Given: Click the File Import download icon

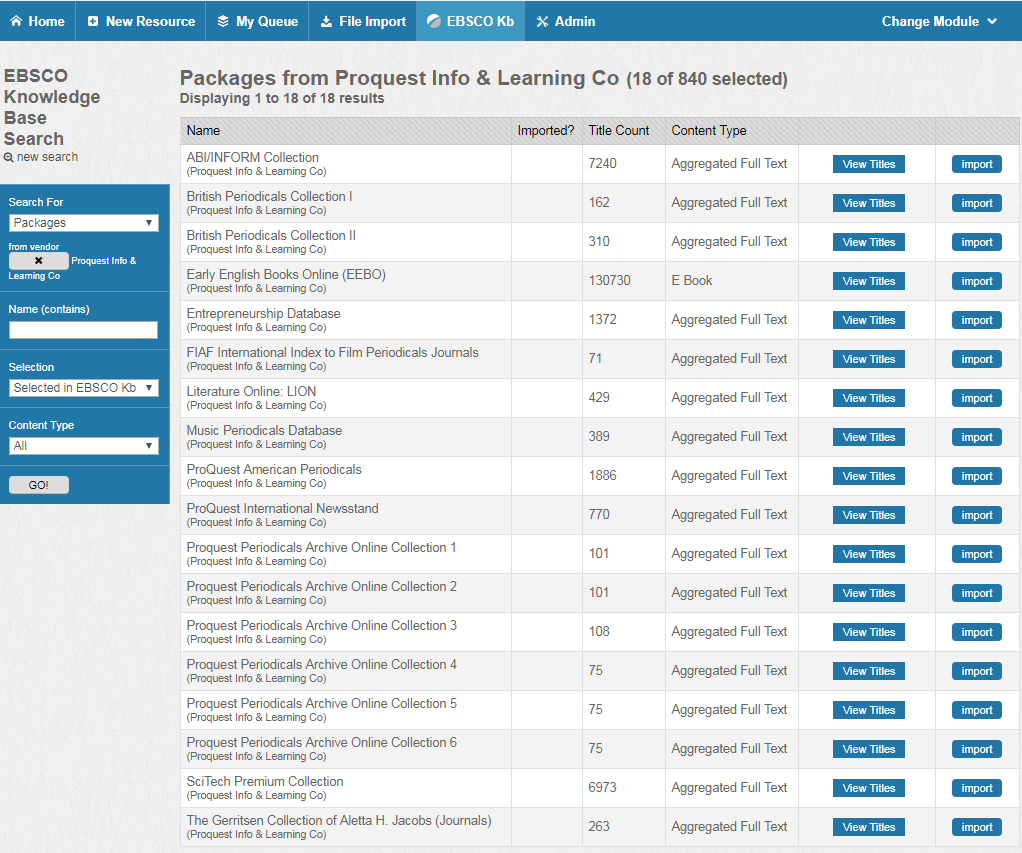Looking at the screenshot, I should 326,22.
